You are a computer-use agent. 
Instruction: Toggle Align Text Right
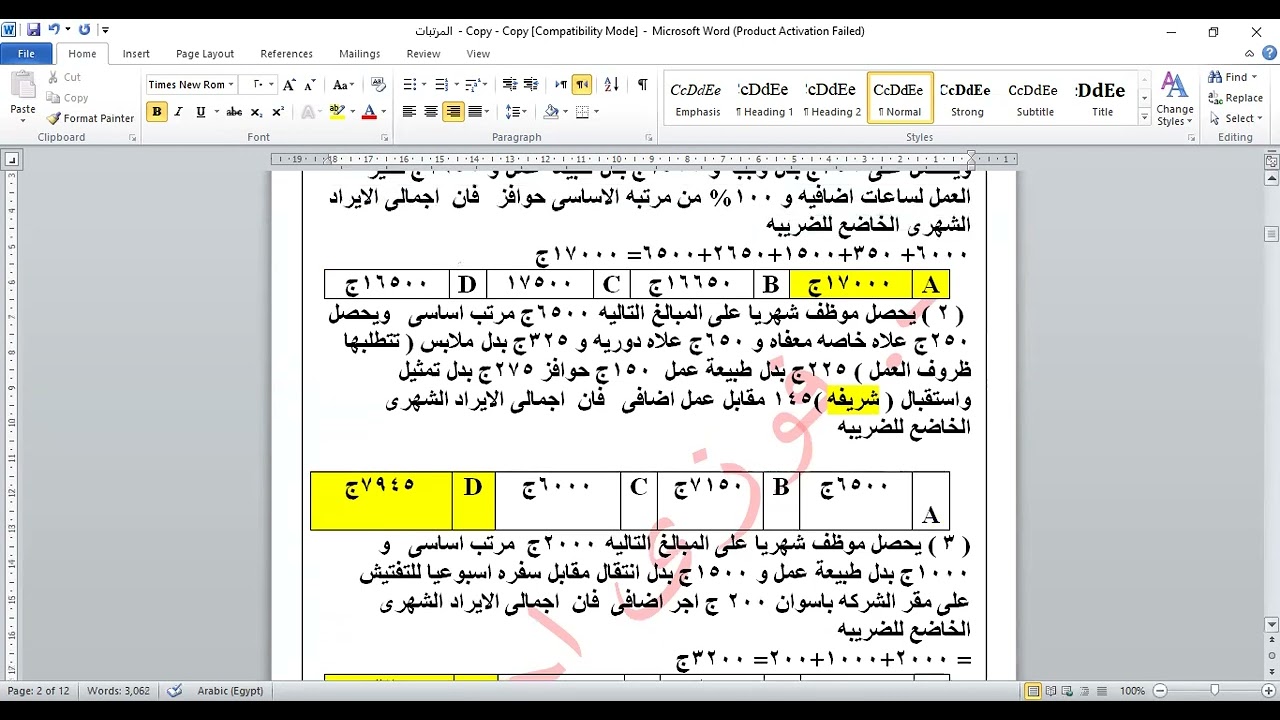(453, 112)
